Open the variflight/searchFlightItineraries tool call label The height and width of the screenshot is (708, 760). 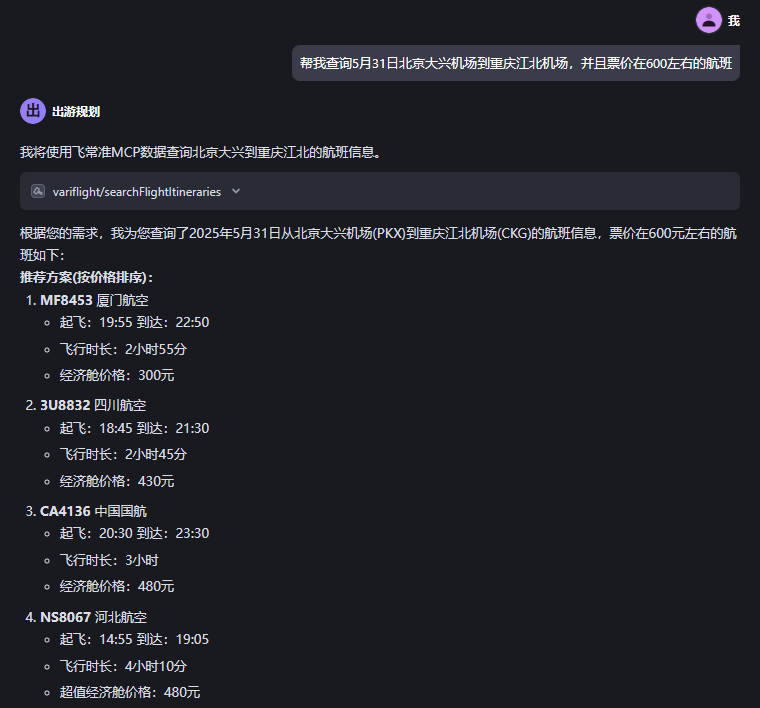(x=137, y=192)
